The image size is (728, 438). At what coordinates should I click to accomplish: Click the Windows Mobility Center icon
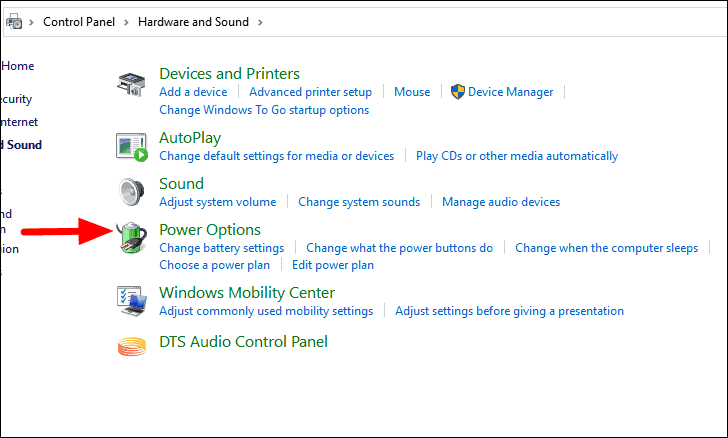coord(132,301)
